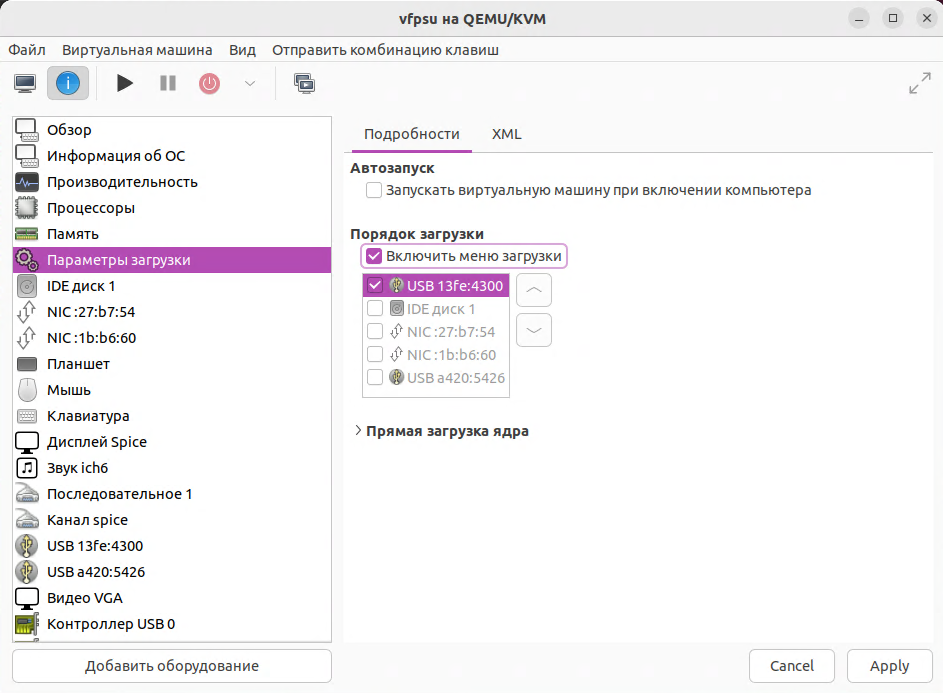
Task: Open the Виртуальная машина menu
Action: tap(137, 50)
